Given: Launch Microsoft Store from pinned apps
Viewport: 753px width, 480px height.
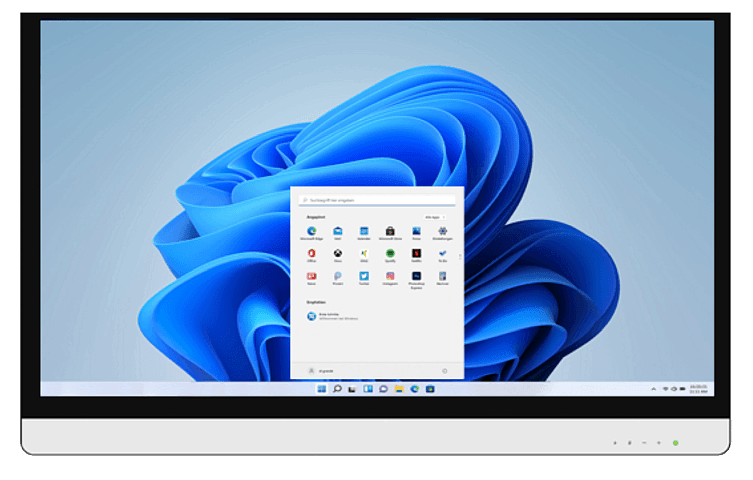Looking at the screenshot, I should click(390, 233).
